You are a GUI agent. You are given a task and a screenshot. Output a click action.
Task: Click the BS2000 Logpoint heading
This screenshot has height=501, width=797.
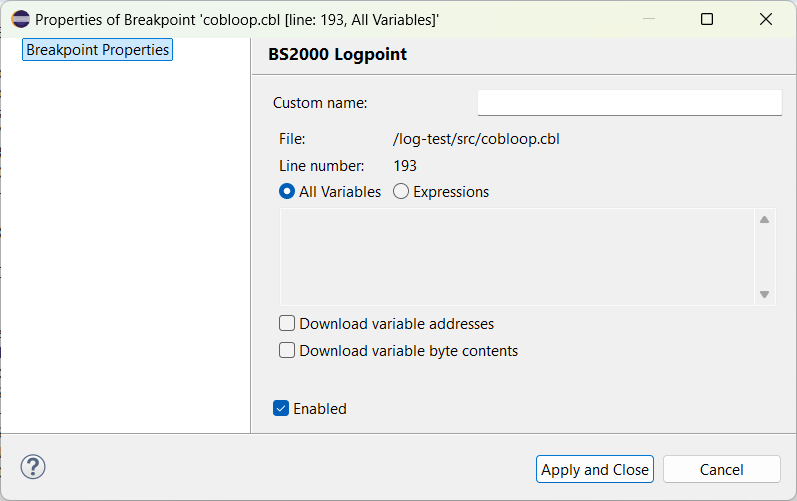337,55
